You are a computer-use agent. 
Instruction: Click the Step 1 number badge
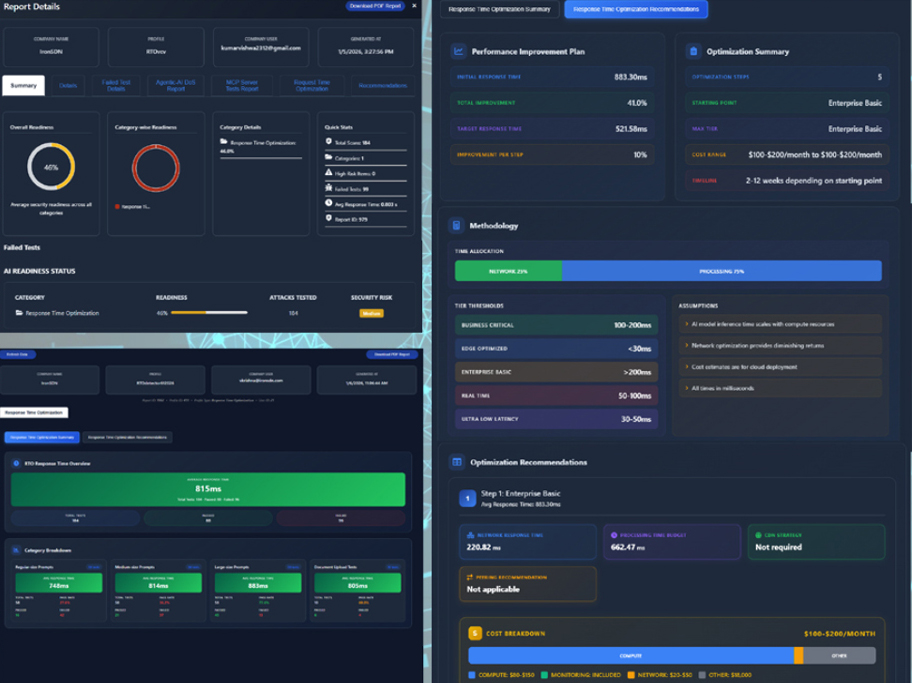tap(467, 498)
